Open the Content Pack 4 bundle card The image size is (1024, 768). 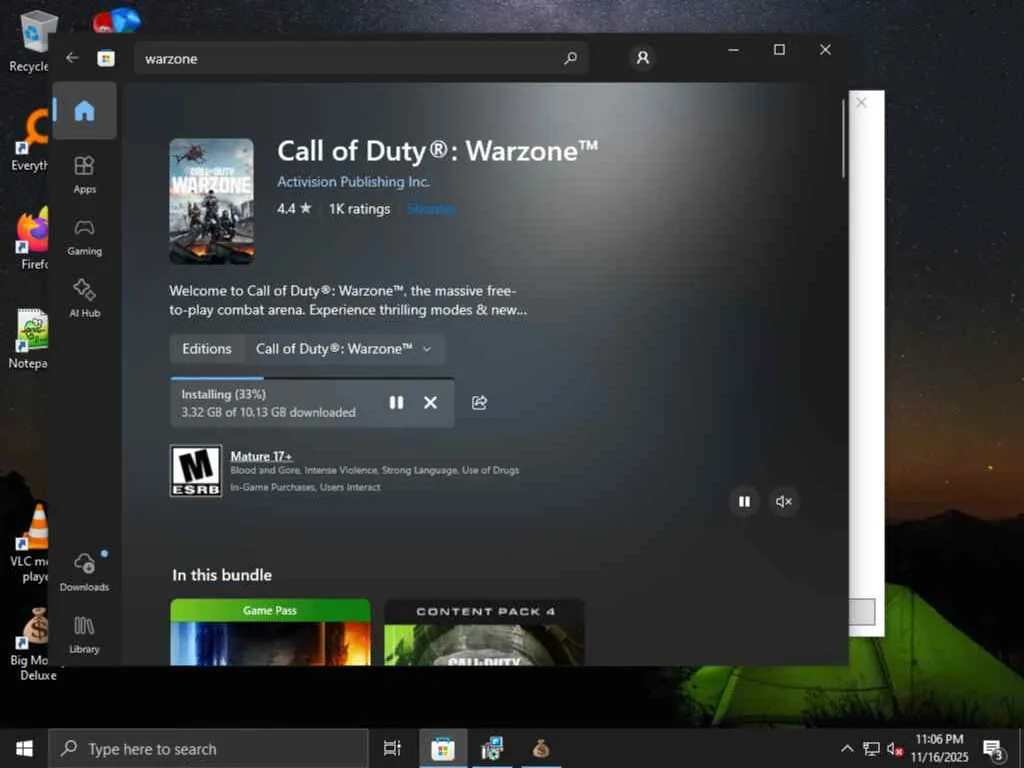click(x=485, y=632)
